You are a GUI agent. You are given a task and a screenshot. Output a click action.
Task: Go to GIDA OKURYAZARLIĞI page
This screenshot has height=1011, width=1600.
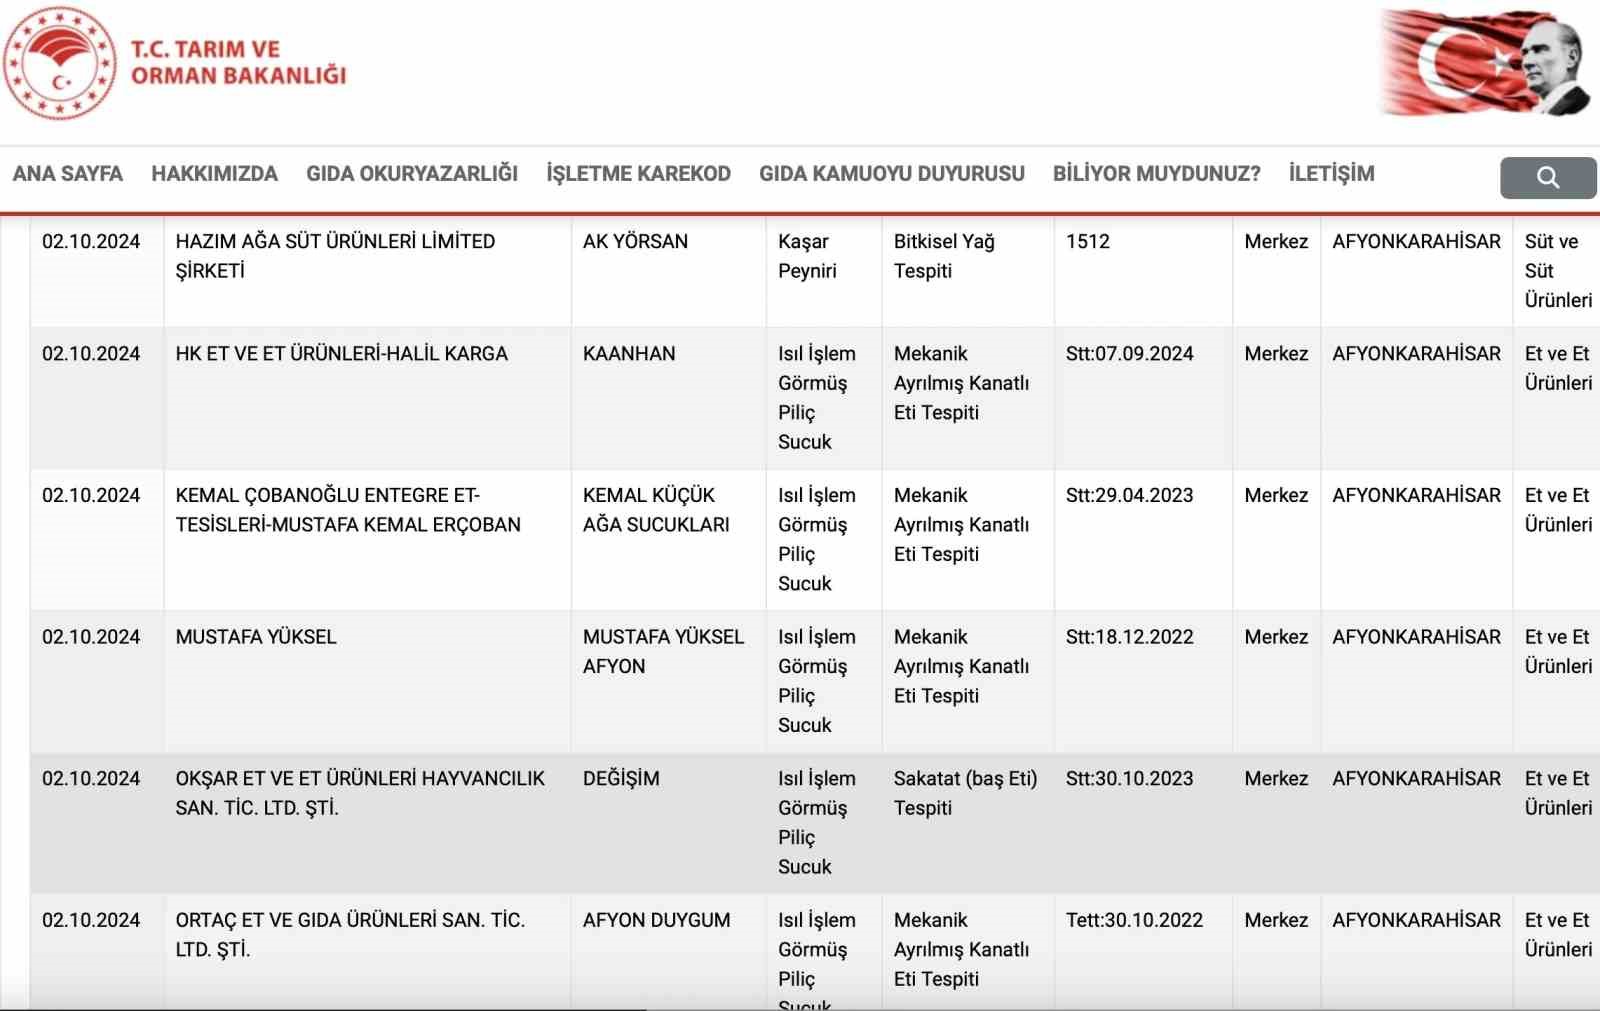(412, 174)
